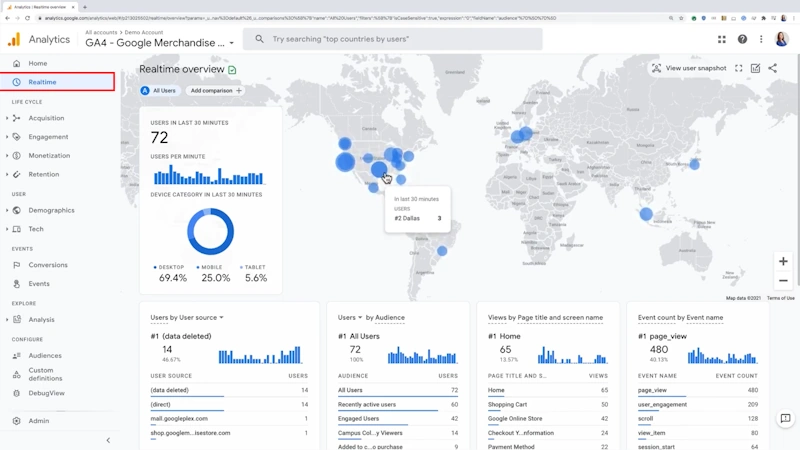Zoom in the map with plus
800x450 pixels.
pos(783,262)
